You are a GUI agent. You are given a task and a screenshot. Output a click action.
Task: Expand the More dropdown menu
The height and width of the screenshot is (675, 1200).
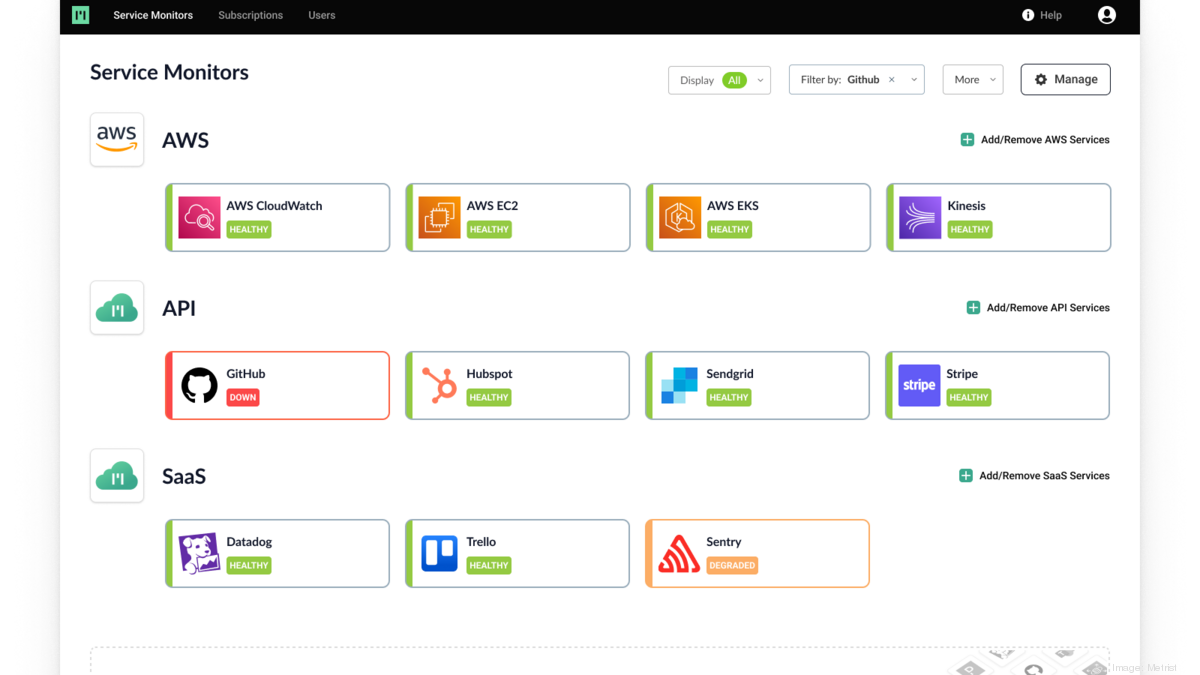coord(972,80)
